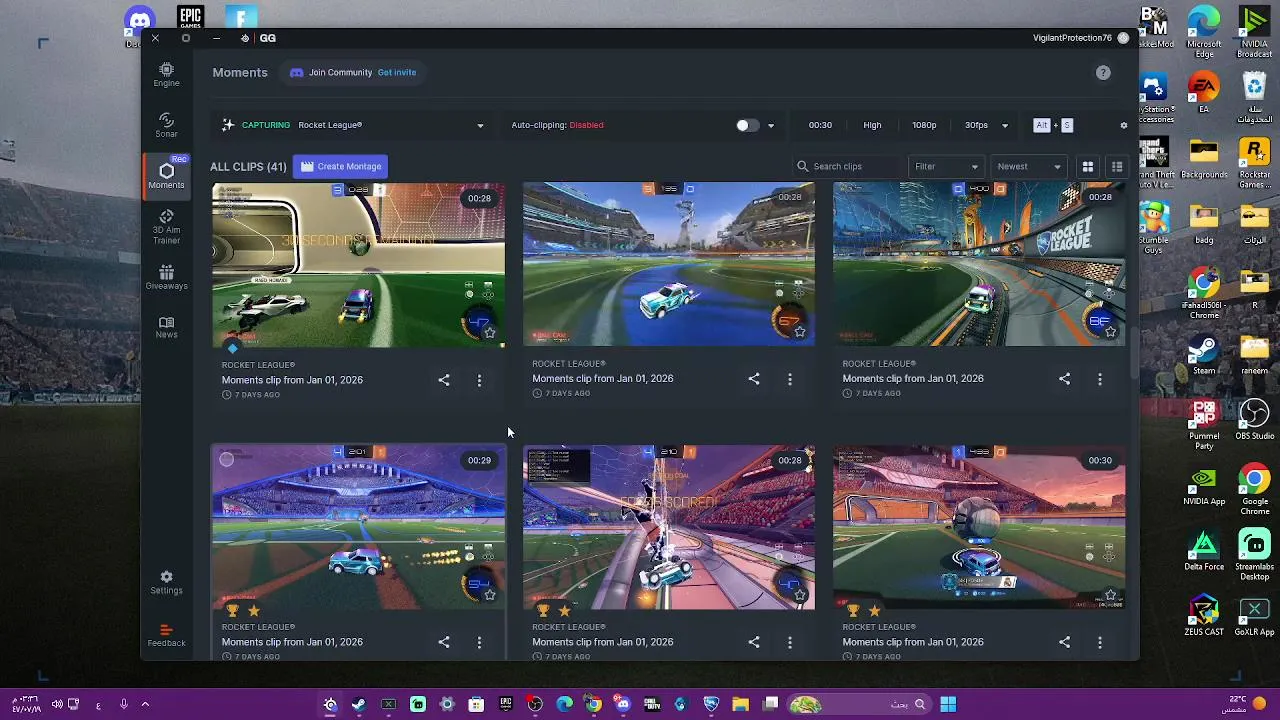The image size is (1280, 720).
Task: Share the 00:29 clip
Action: coord(444,642)
